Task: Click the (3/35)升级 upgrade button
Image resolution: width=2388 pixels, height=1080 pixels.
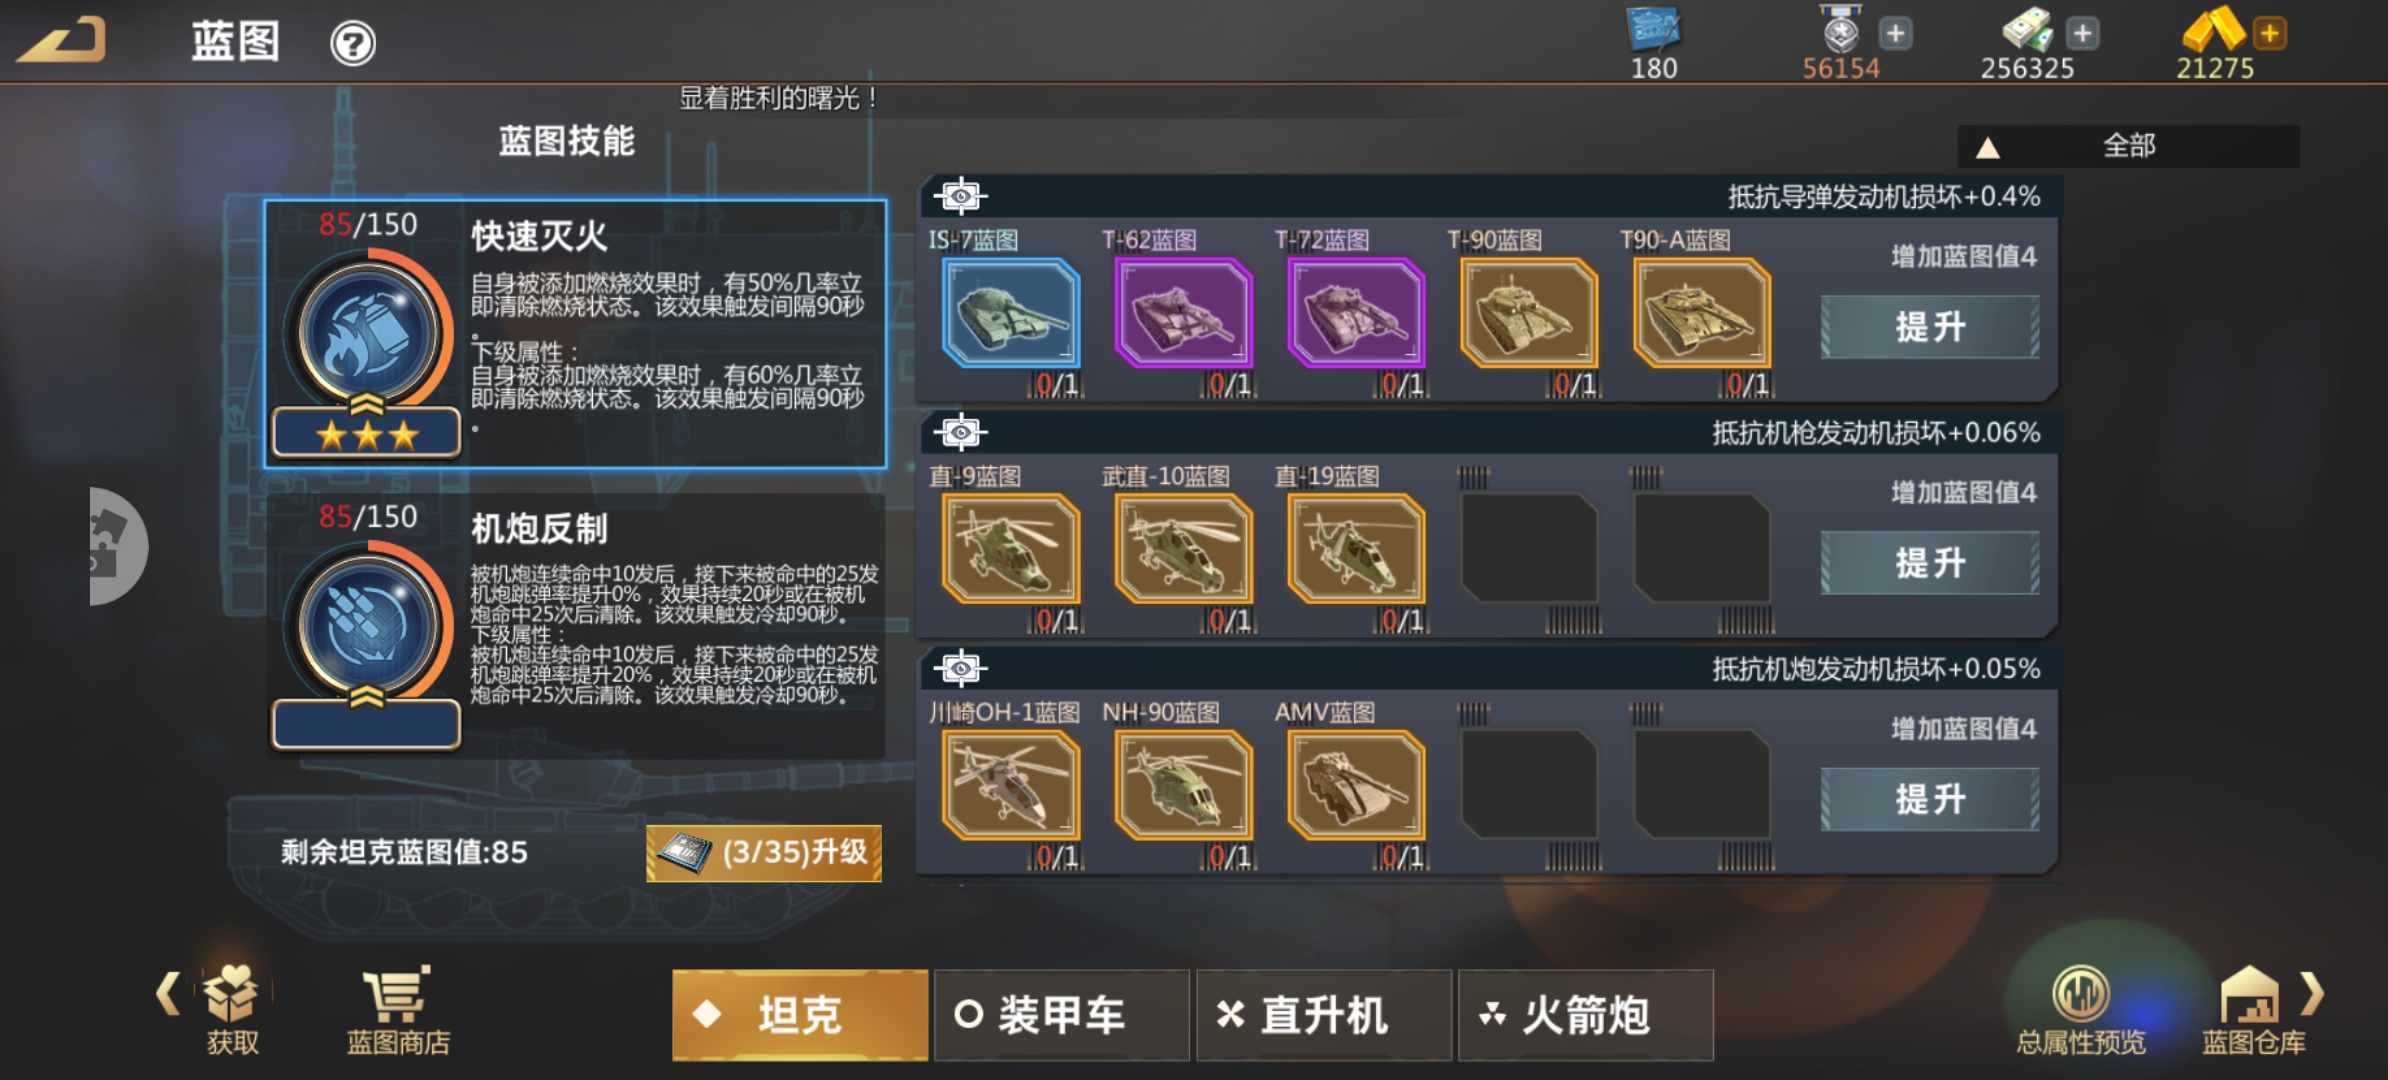Action: click(x=764, y=853)
